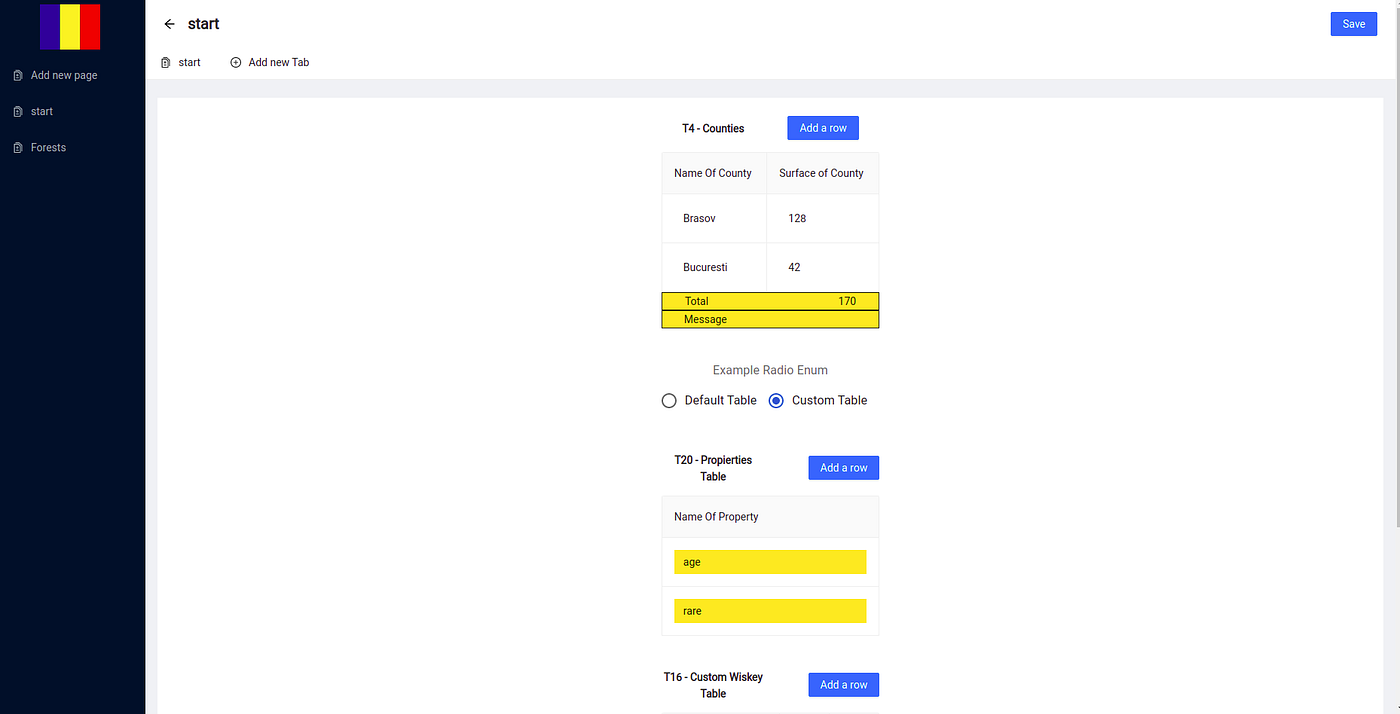This screenshot has width=1400, height=714.
Task: Click the Example Radio Enum label
Action: [x=770, y=370]
